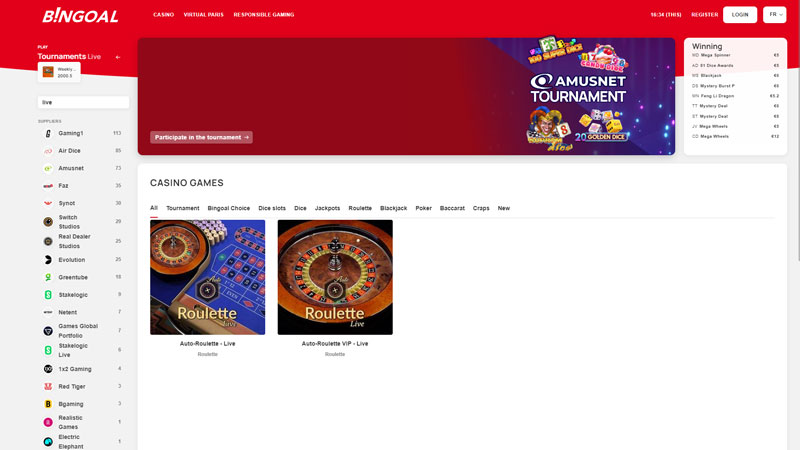The height and width of the screenshot is (450, 800).
Task: Switch to the Craps tab
Action: tap(481, 208)
